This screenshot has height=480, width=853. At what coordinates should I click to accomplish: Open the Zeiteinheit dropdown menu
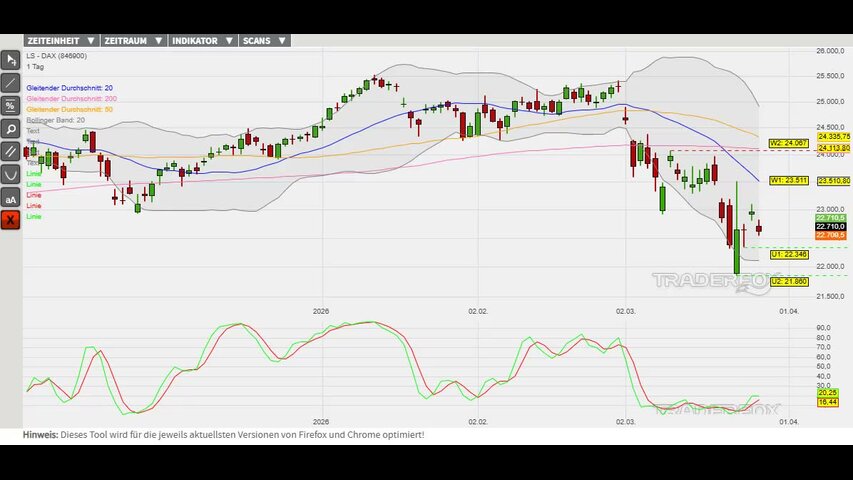61,41
